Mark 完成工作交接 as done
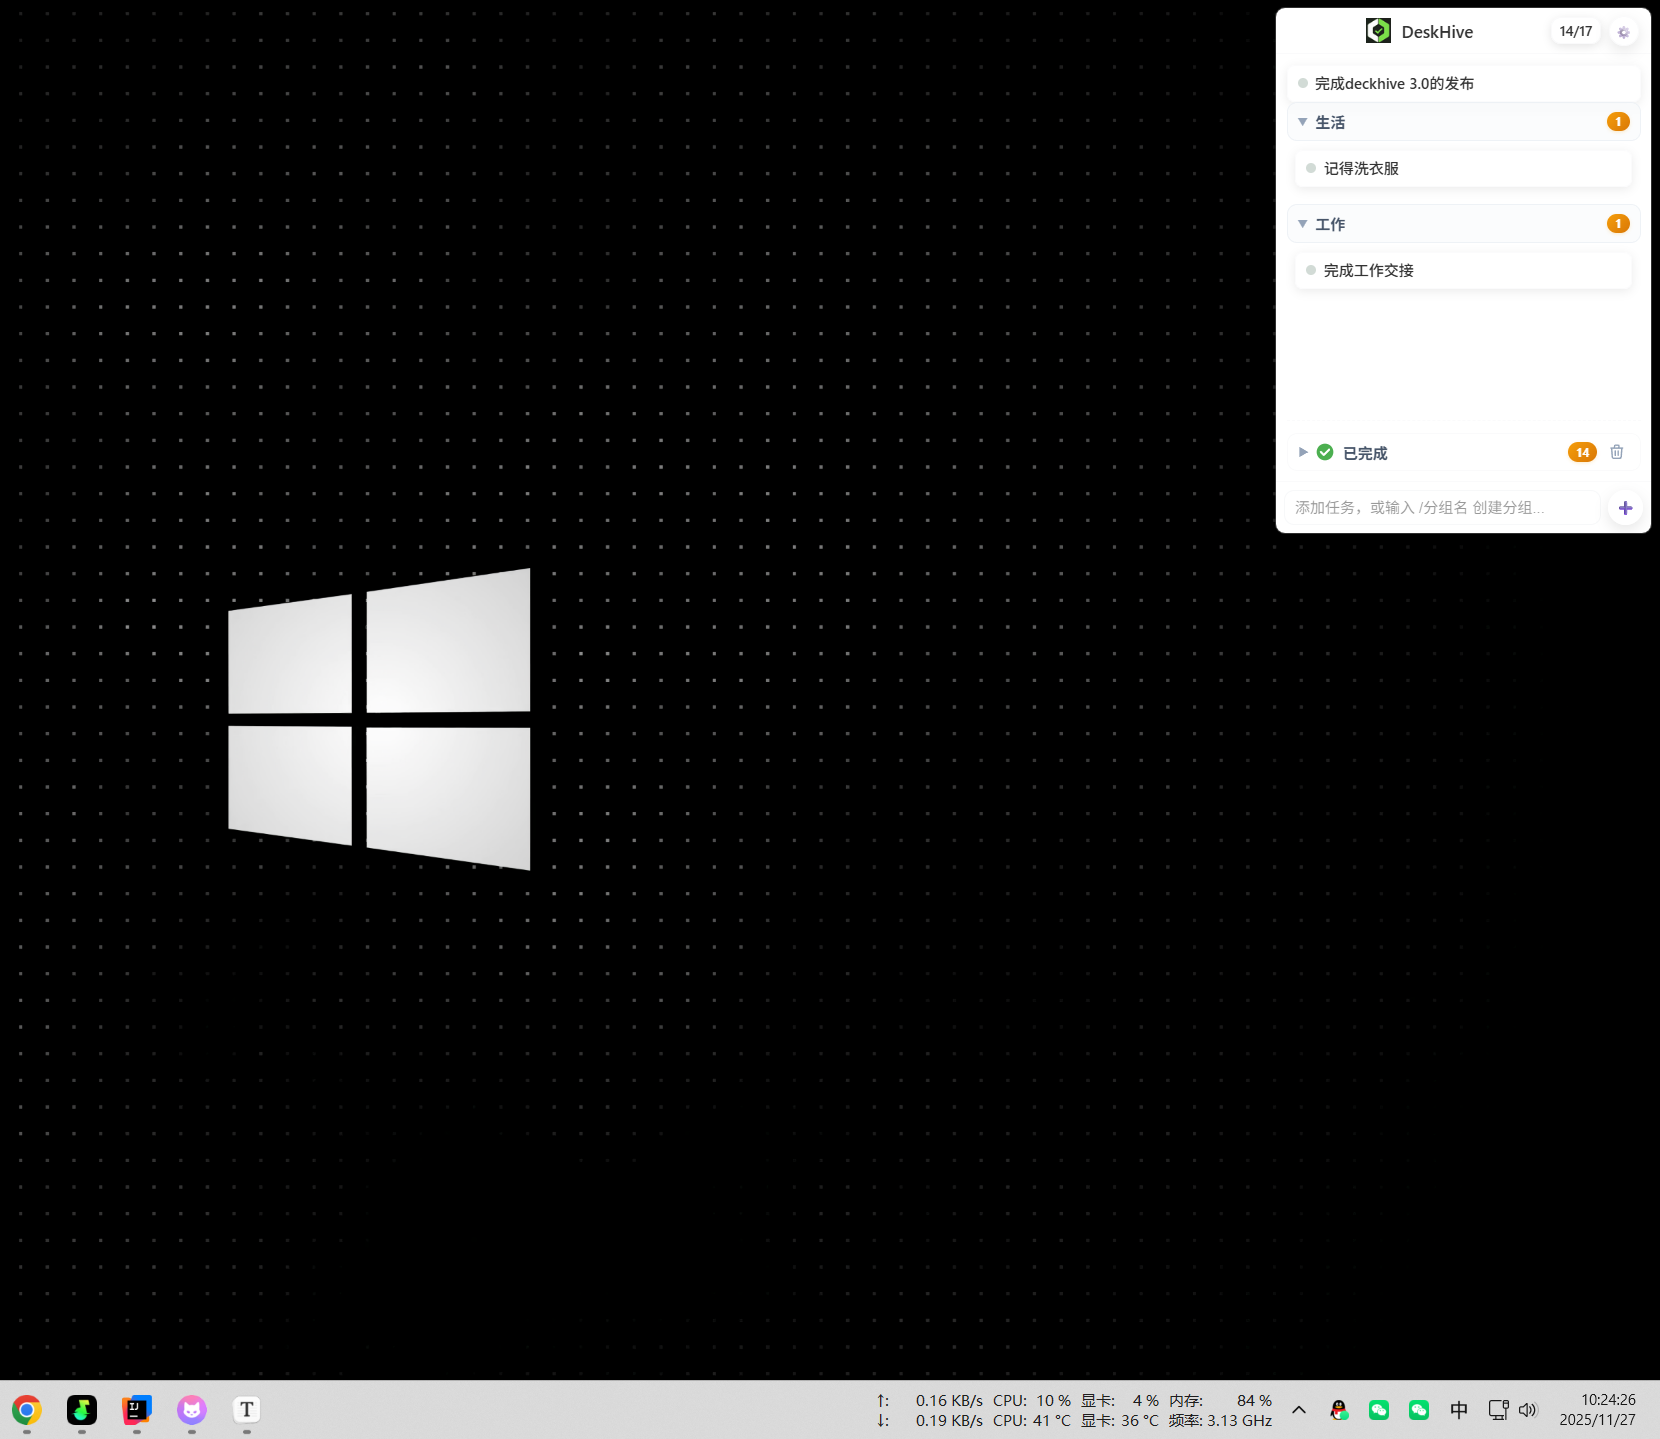1660x1439 pixels. click(1310, 270)
